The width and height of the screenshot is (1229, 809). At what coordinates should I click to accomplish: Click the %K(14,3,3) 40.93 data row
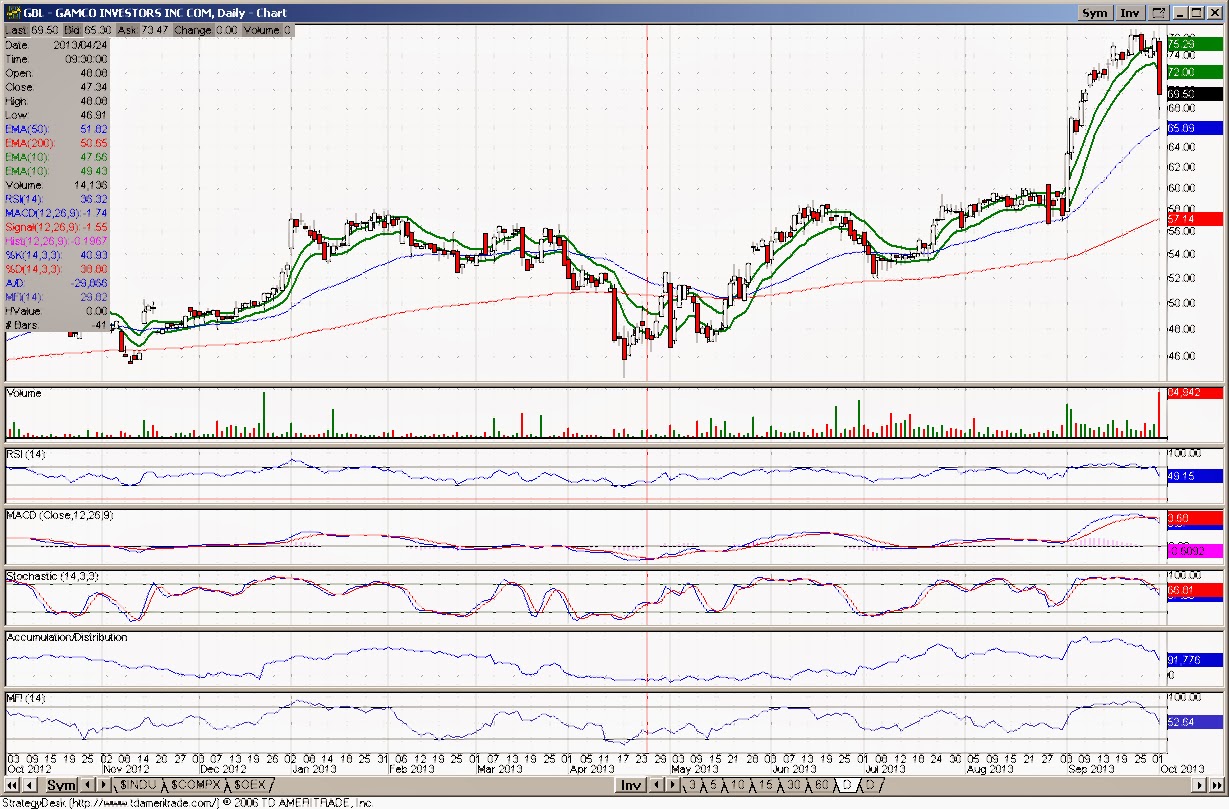click(x=57, y=255)
